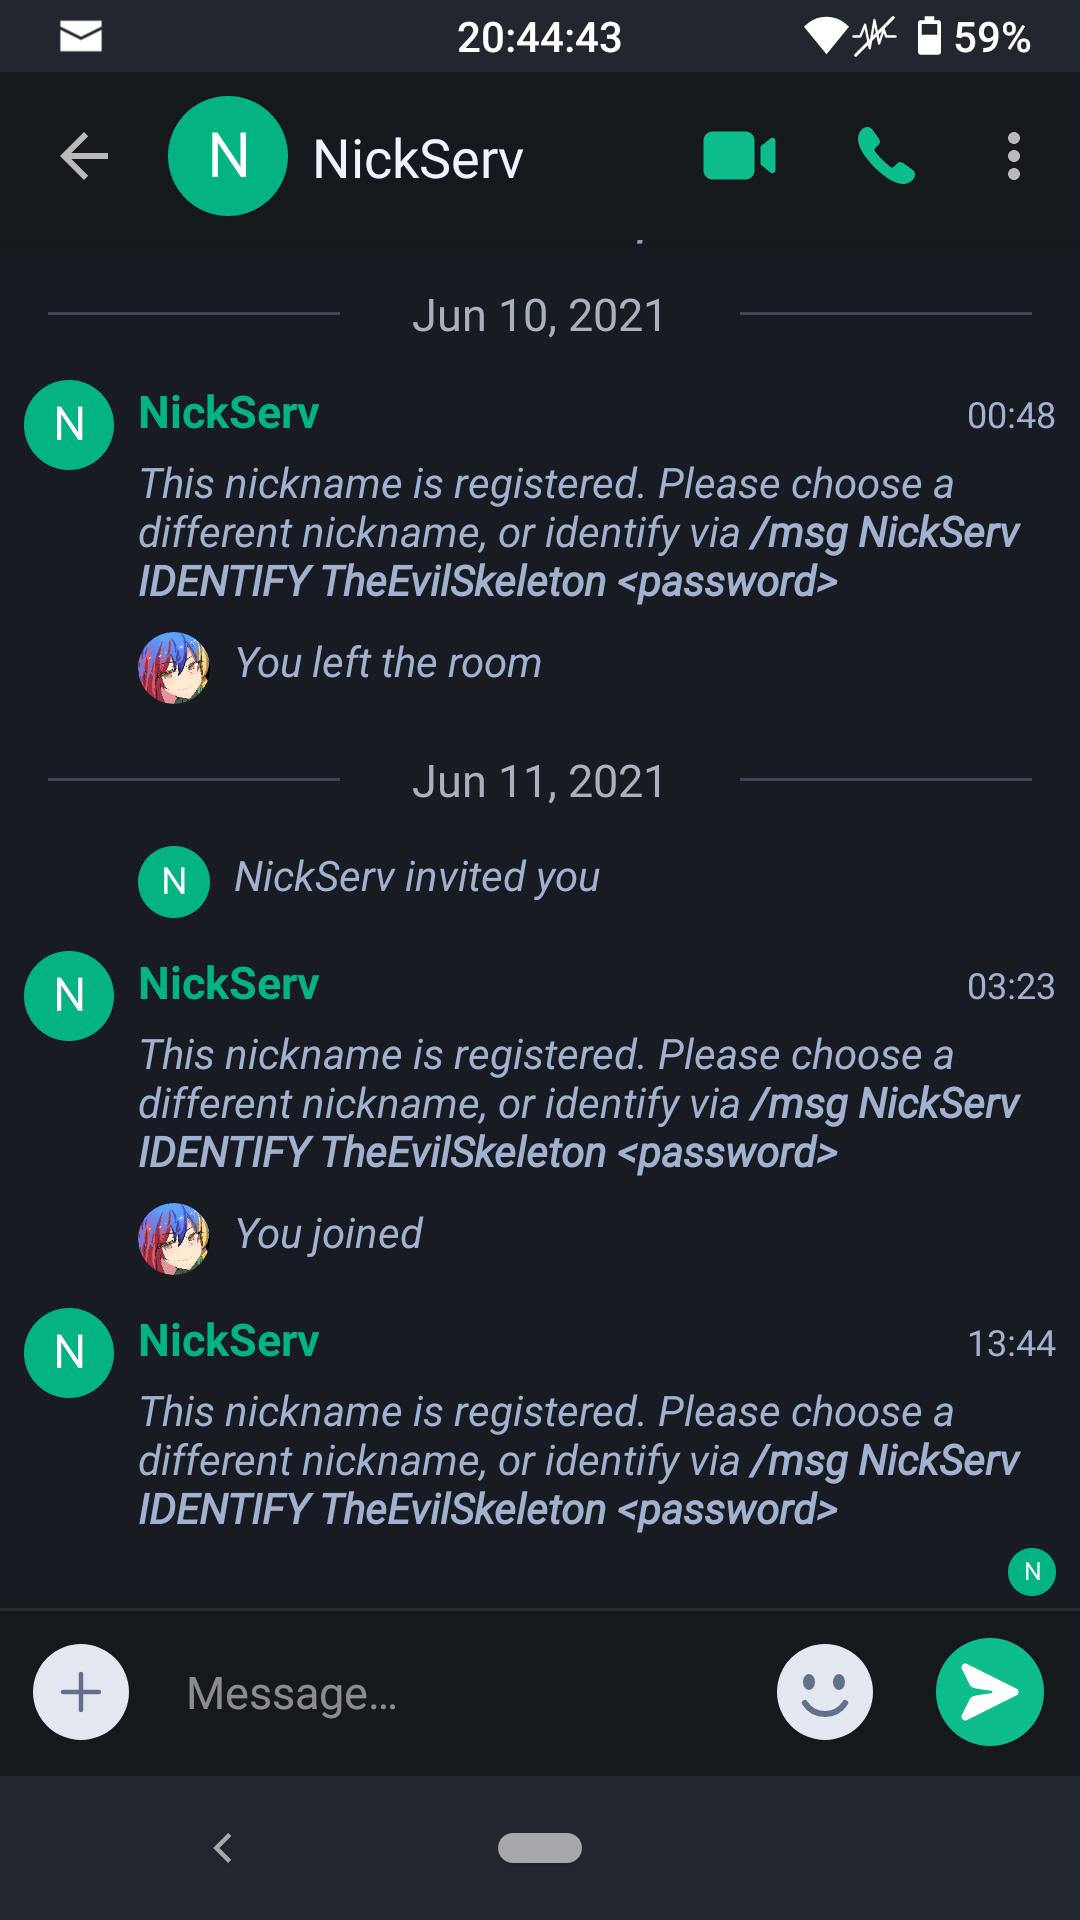This screenshot has width=1080, height=1920.
Task: Tap the NickServ sender name at 13:44
Action: point(229,1341)
